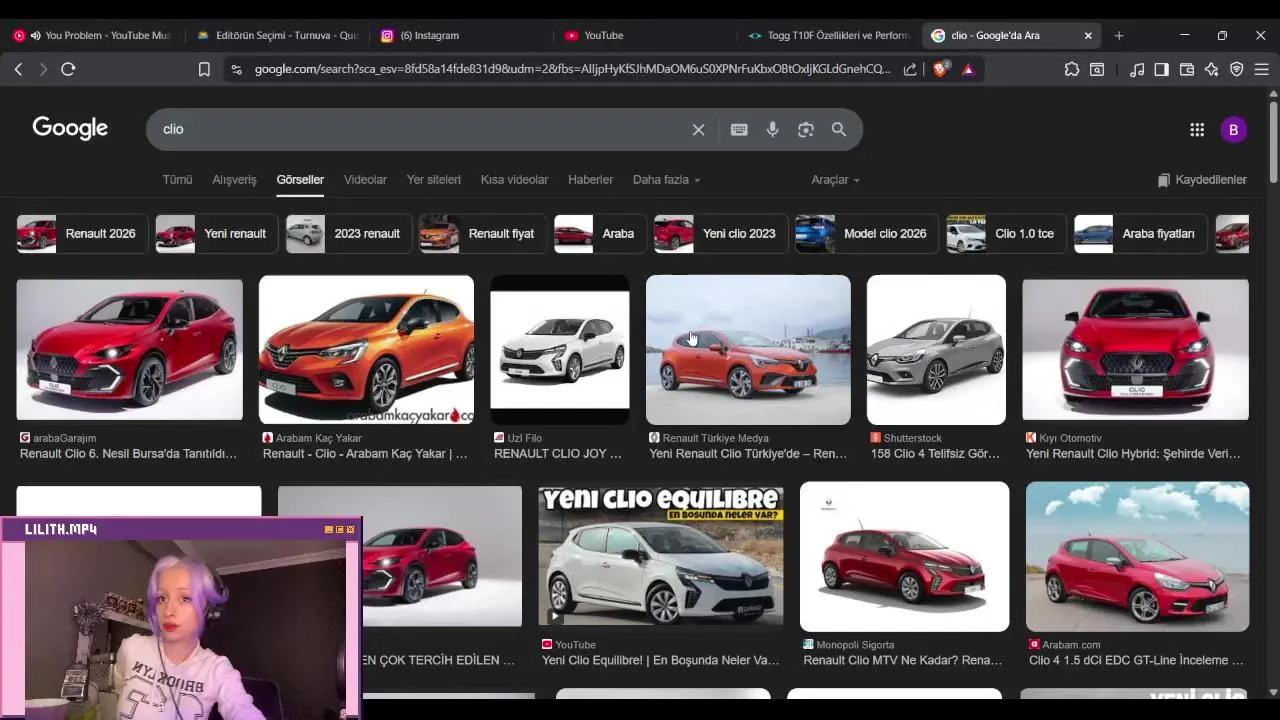Viewport: 1280px width, 720px height.
Task: Search by image with Lens icon
Action: 806,129
